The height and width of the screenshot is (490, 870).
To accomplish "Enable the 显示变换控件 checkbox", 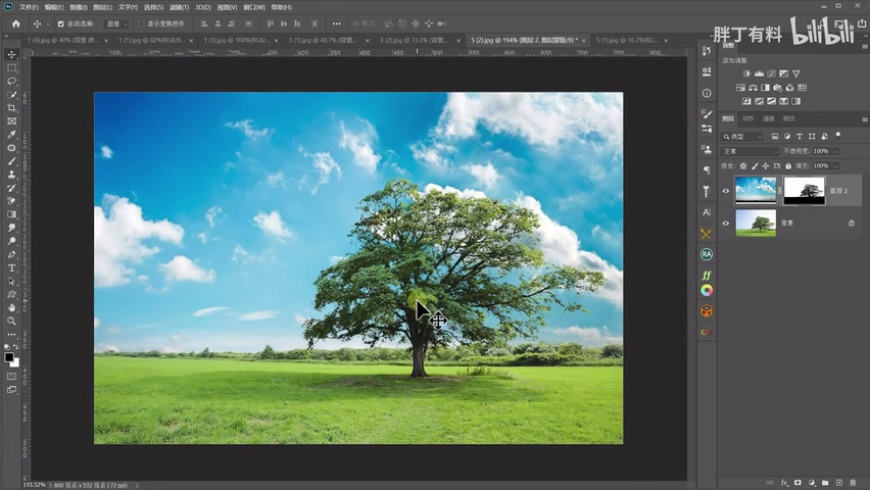I will (141, 24).
